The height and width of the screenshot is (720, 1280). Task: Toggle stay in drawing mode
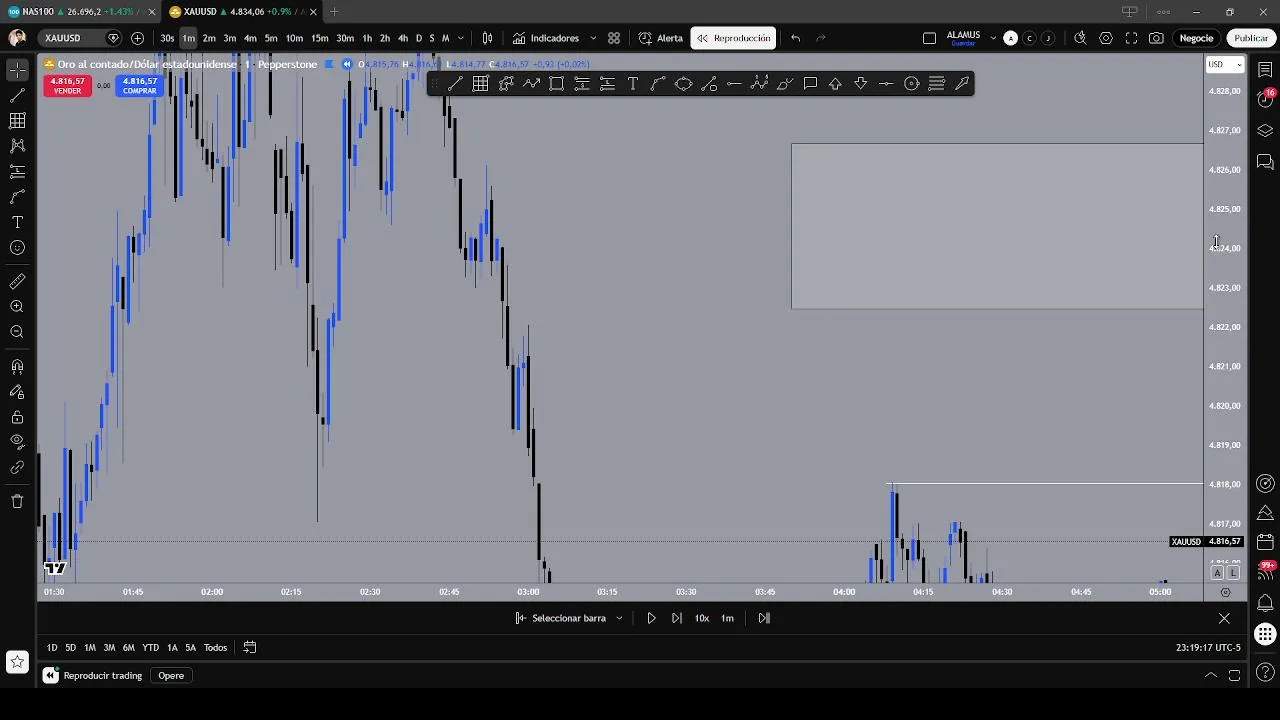17,392
